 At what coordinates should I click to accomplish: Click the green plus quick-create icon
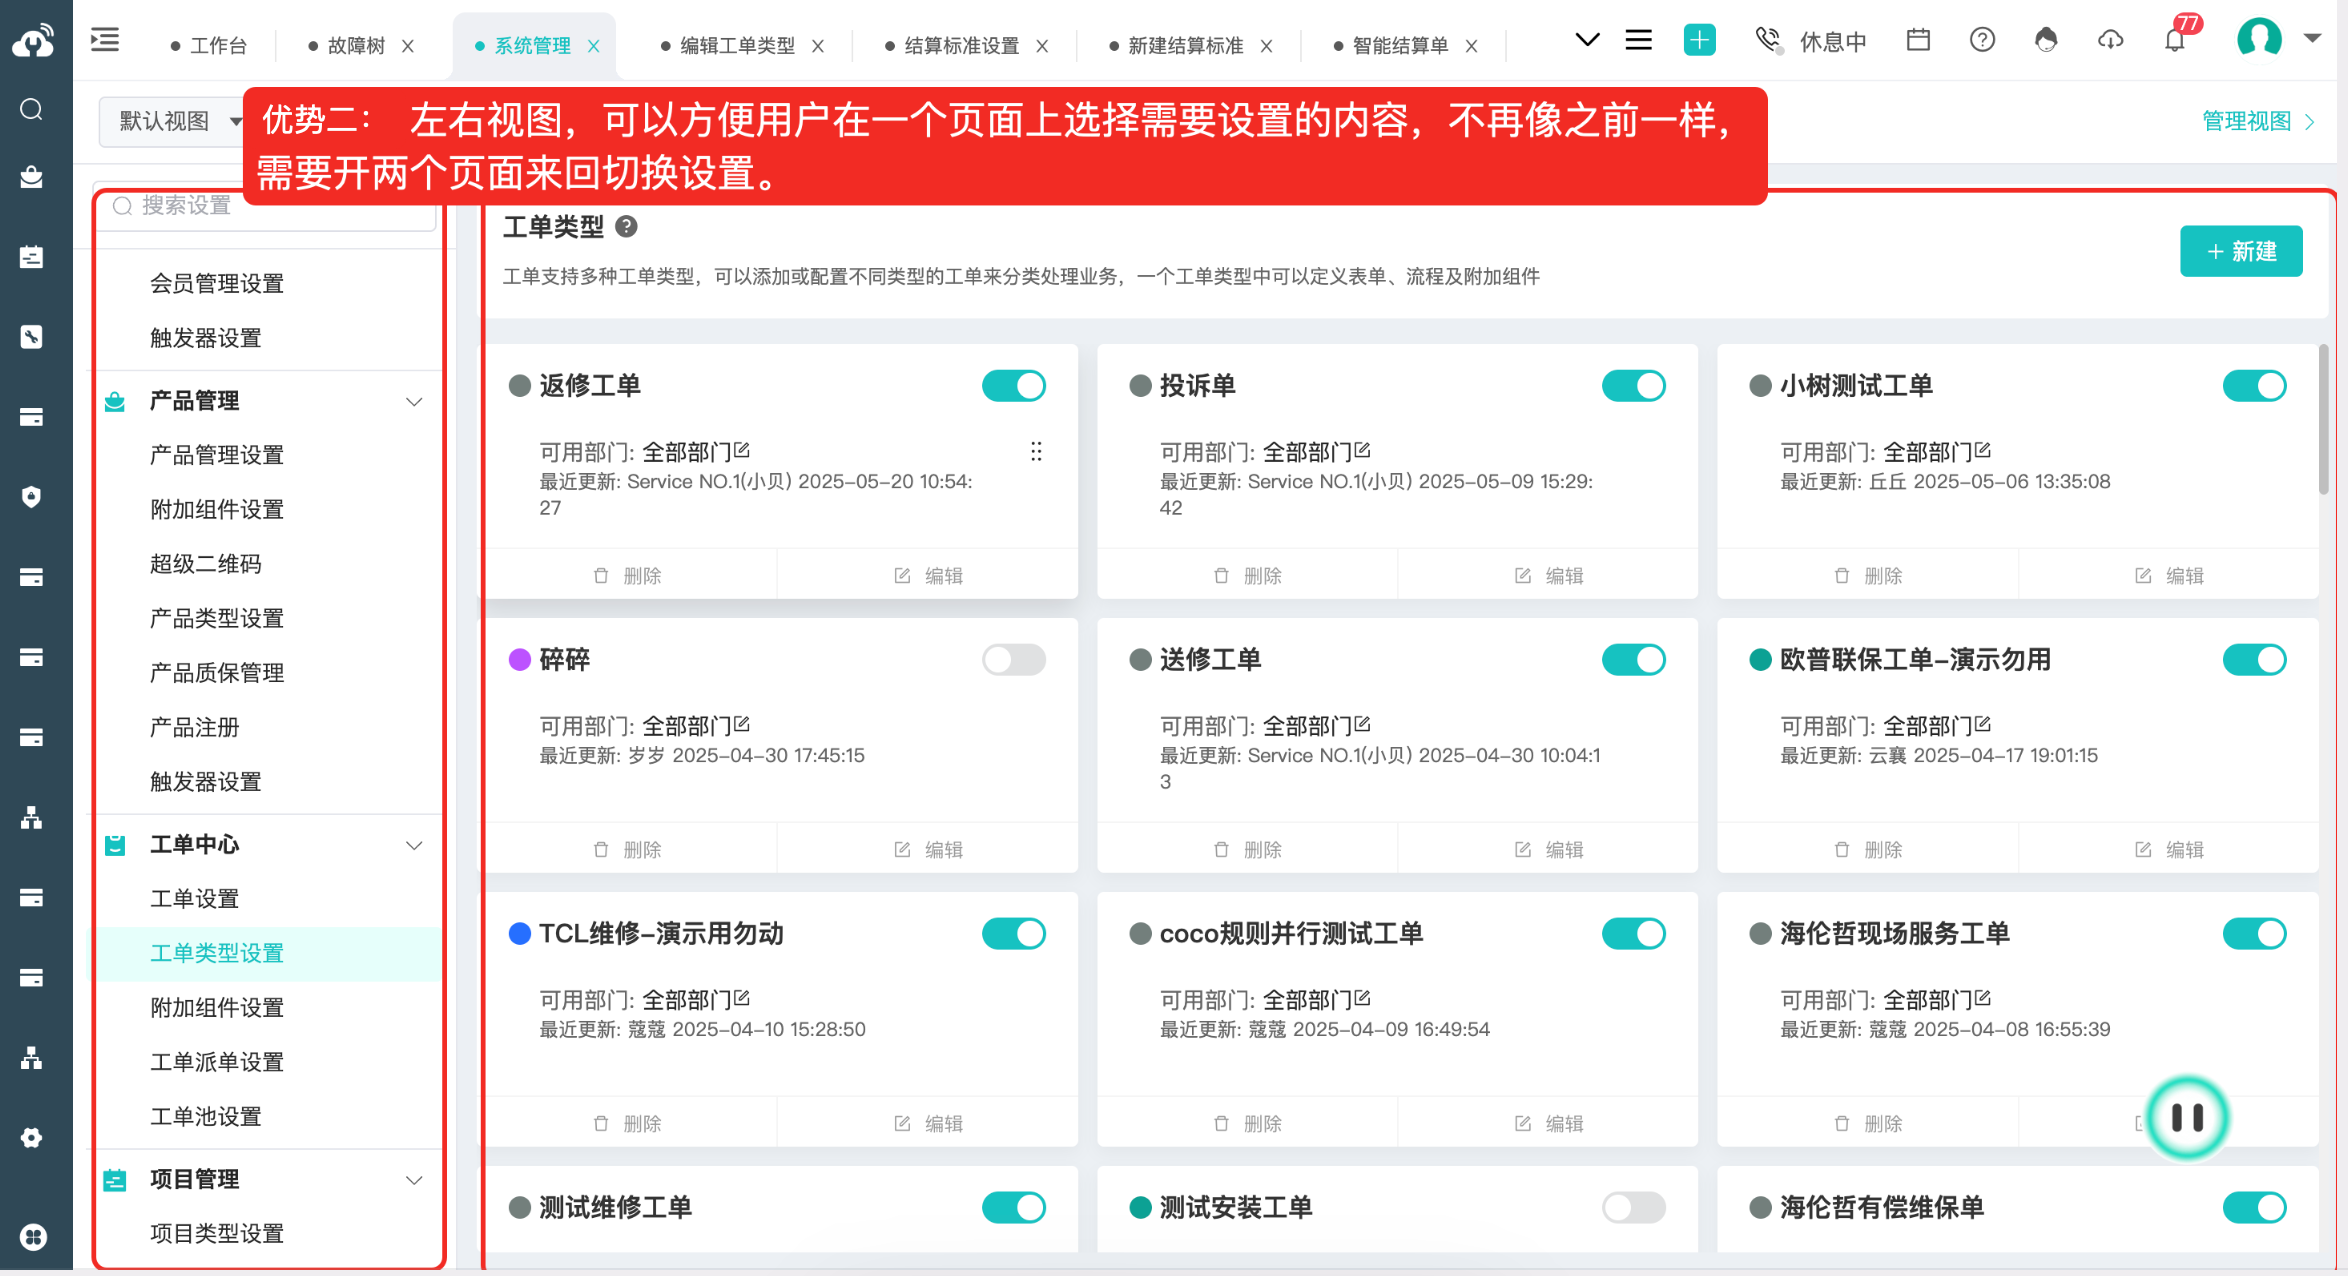1699,40
